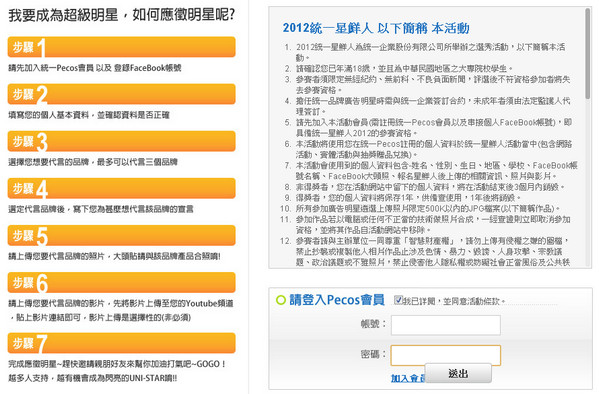Click terms item 2 about age 18

[398, 69]
